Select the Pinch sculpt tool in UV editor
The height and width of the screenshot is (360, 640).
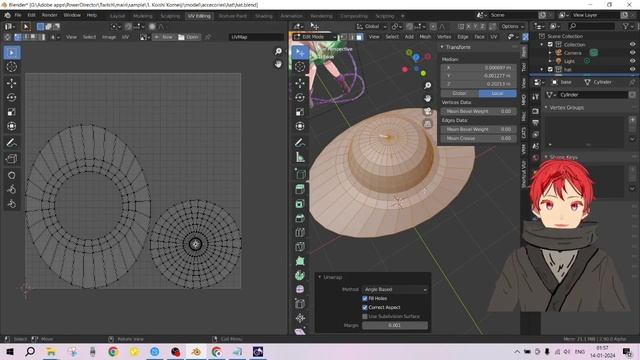pyautogui.click(x=11, y=204)
